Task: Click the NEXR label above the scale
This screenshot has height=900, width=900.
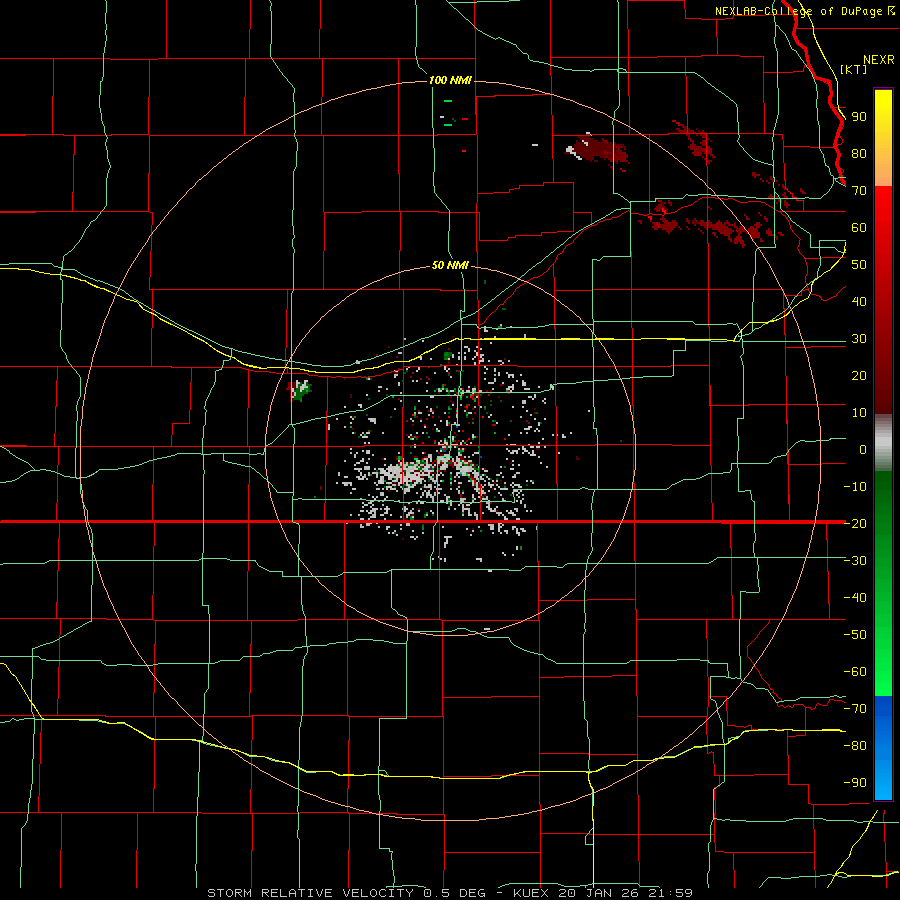Action: 879,60
